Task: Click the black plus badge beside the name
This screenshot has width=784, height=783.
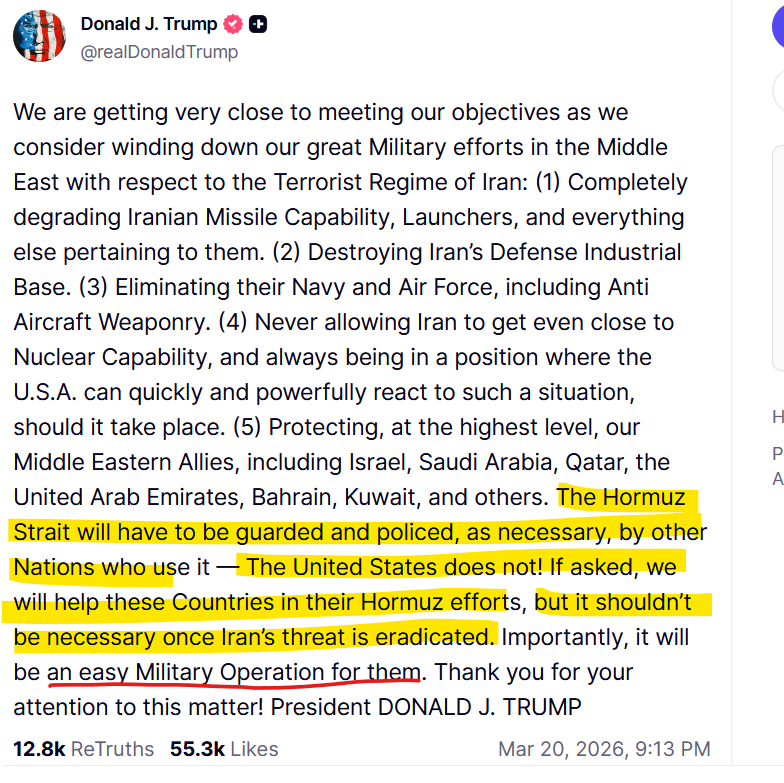Action: (x=258, y=24)
